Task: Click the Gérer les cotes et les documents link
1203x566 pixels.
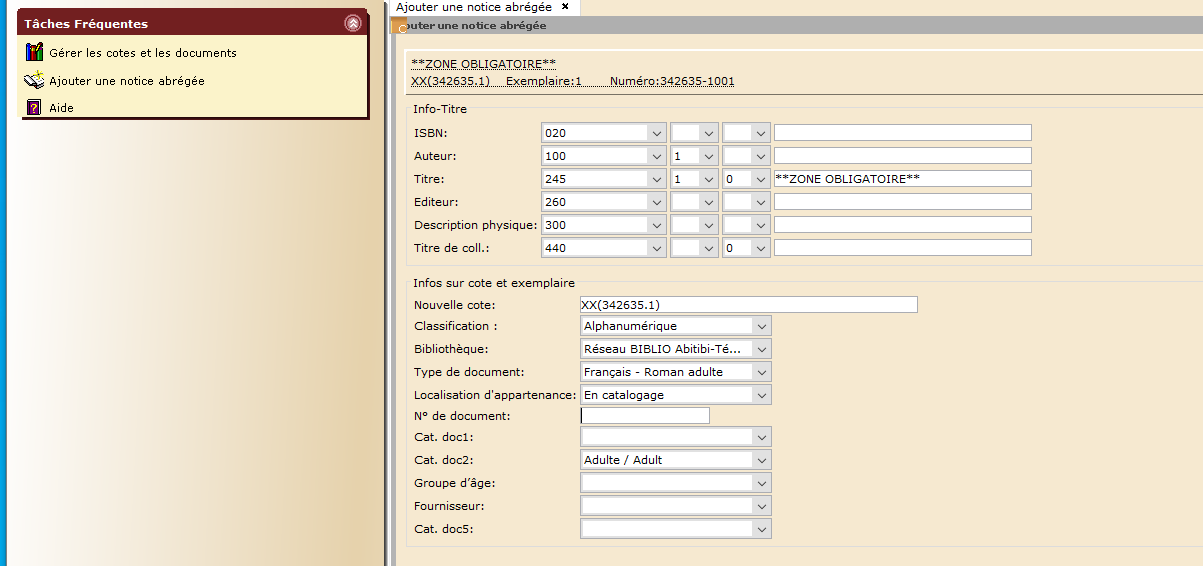Action: pyautogui.click(x=143, y=53)
